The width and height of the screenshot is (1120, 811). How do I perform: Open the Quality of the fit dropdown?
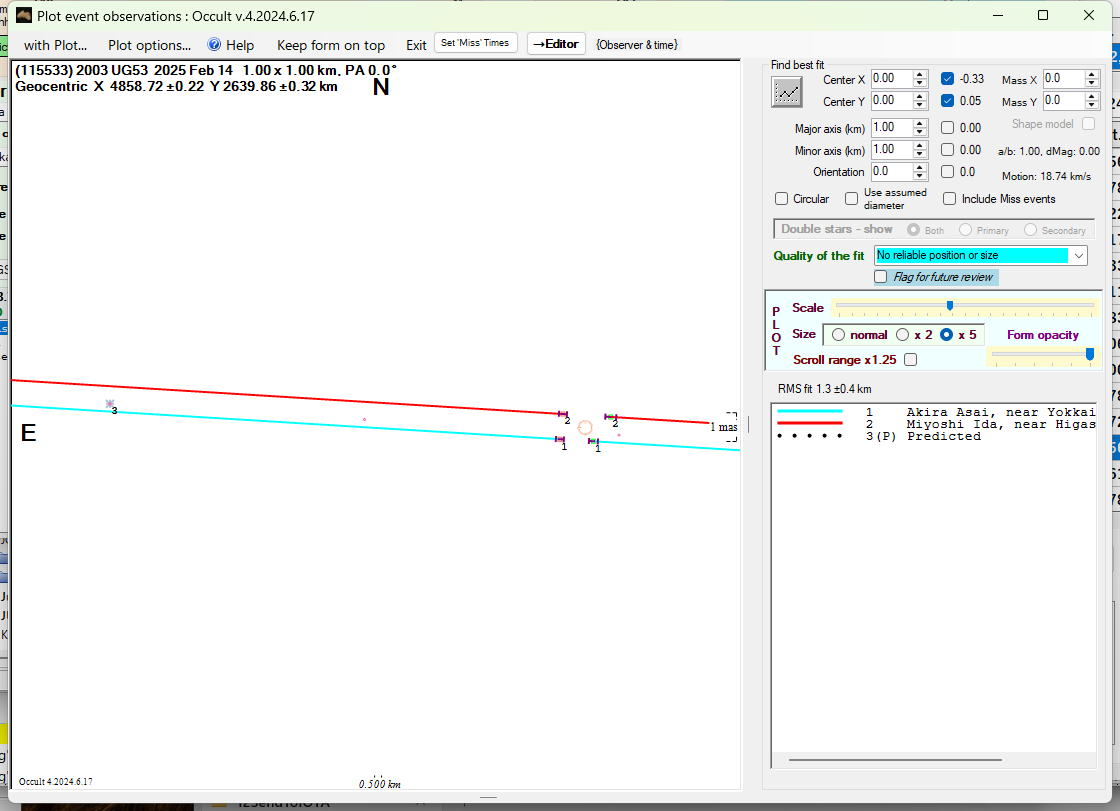point(1078,256)
